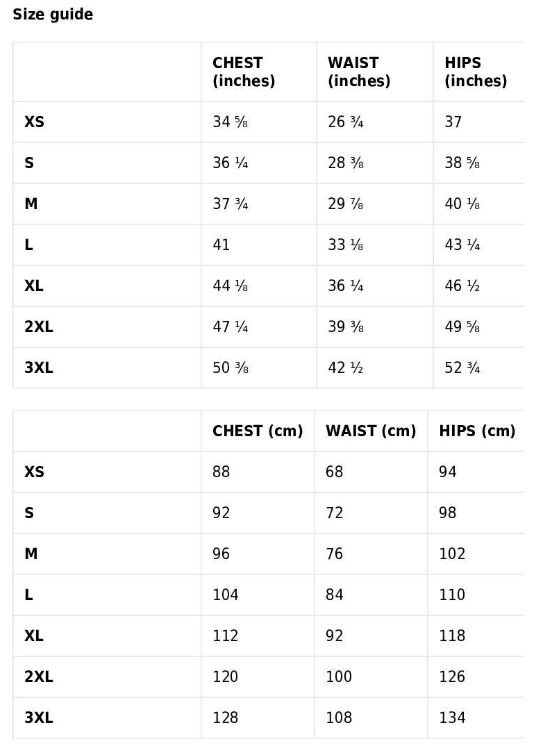Select the 76 waist cm value for M
This screenshot has height=750, width=556.
[334, 554]
